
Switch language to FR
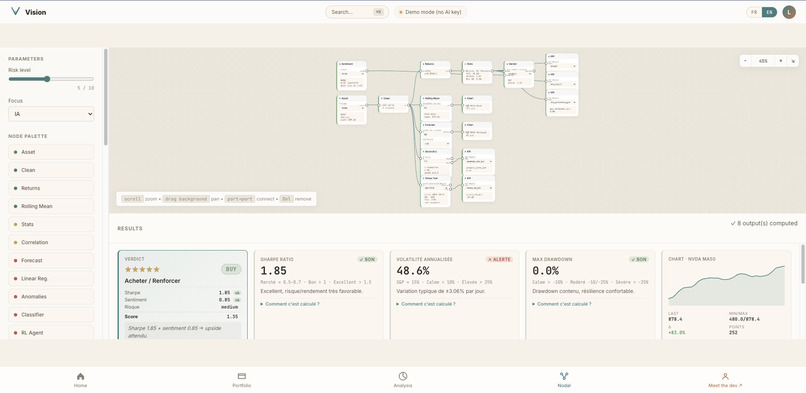pos(754,12)
